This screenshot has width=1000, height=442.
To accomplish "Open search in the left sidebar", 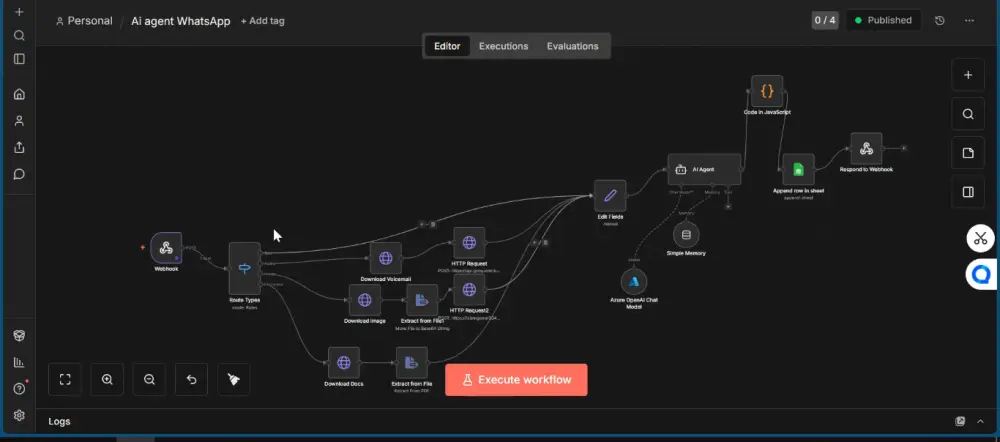I will coord(19,35).
